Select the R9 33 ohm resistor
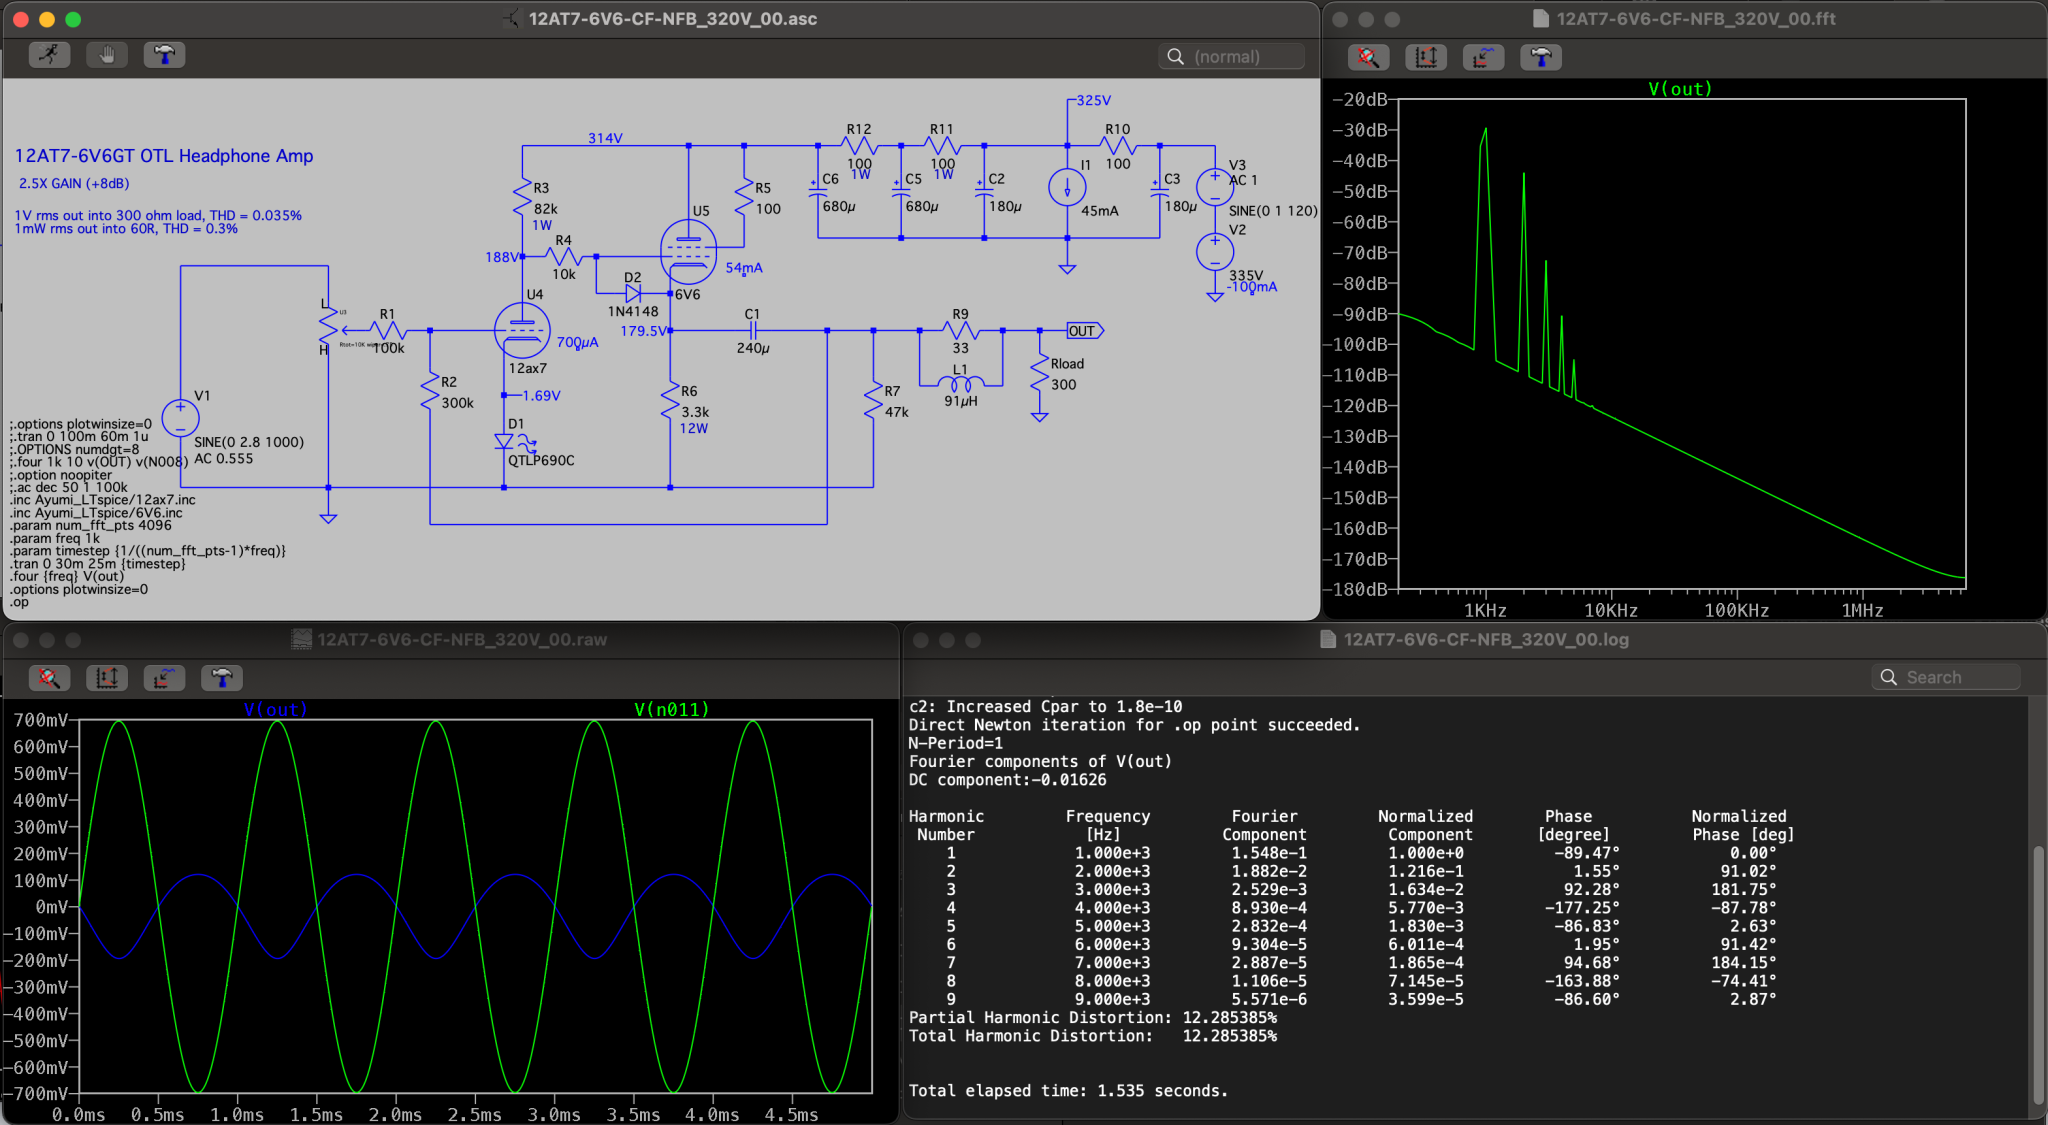Screen dimensions: 2048x1125 pyautogui.click(x=960, y=330)
